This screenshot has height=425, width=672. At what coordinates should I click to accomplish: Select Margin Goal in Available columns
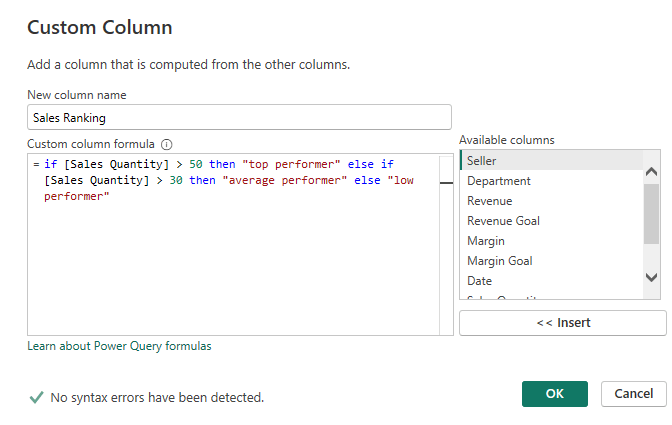click(x=551, y=261)
